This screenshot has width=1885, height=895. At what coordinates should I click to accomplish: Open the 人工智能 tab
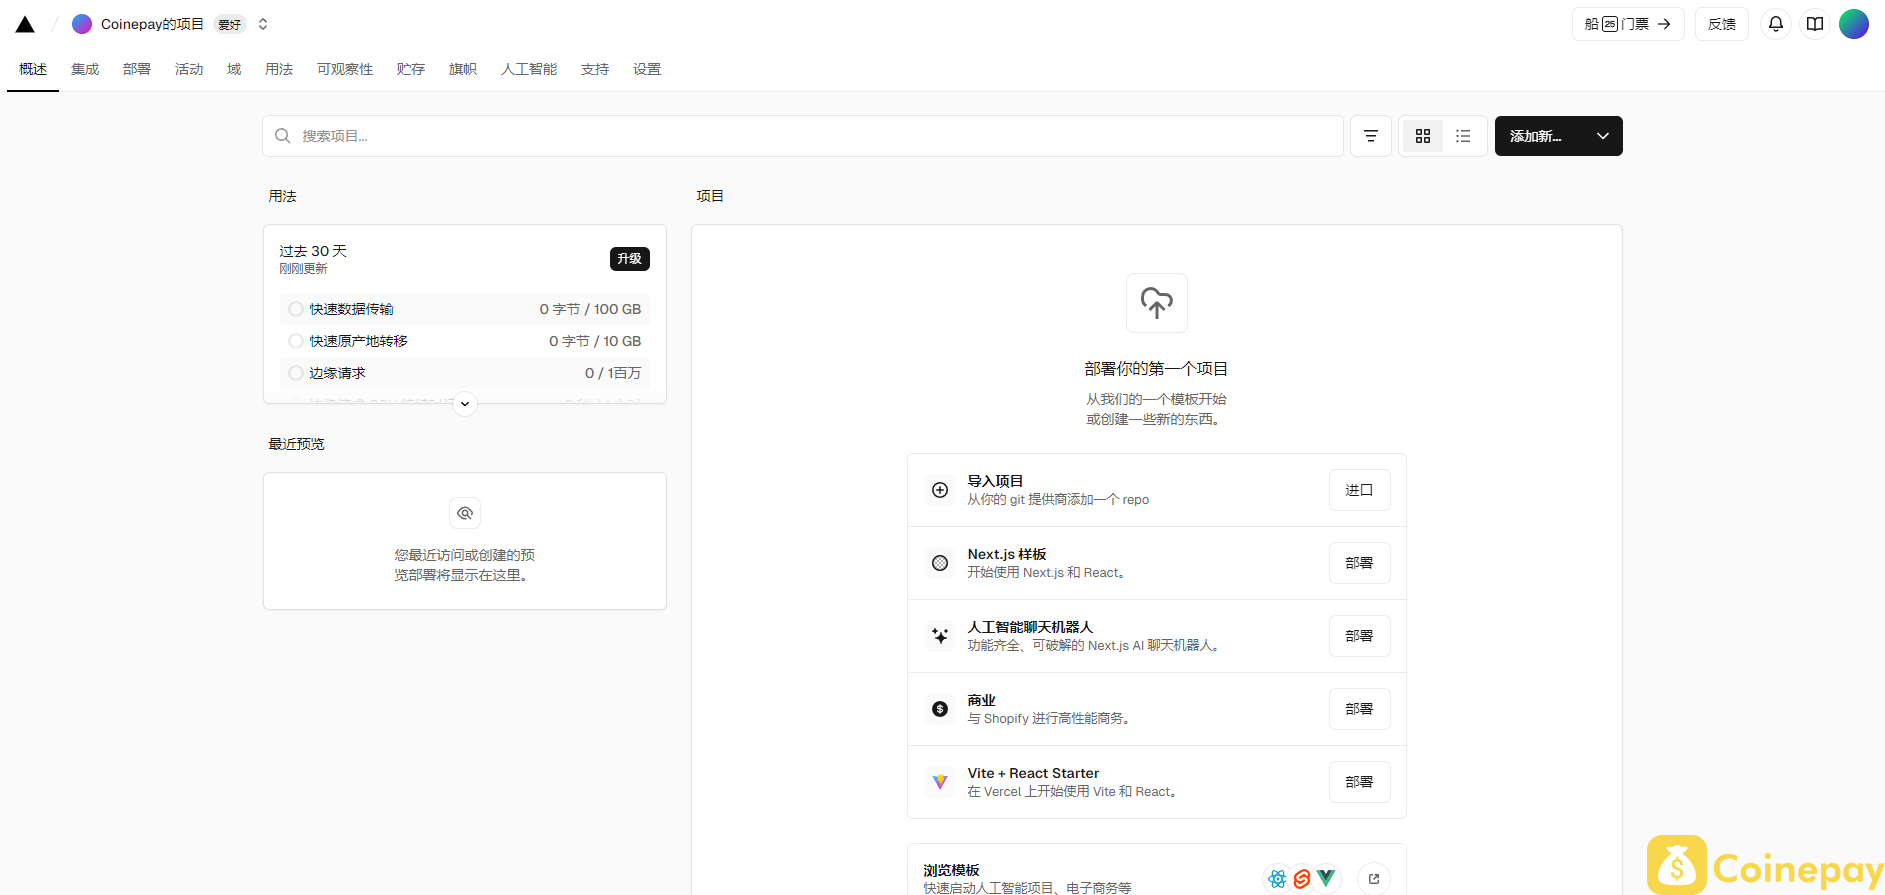click(x=529, y=69)
